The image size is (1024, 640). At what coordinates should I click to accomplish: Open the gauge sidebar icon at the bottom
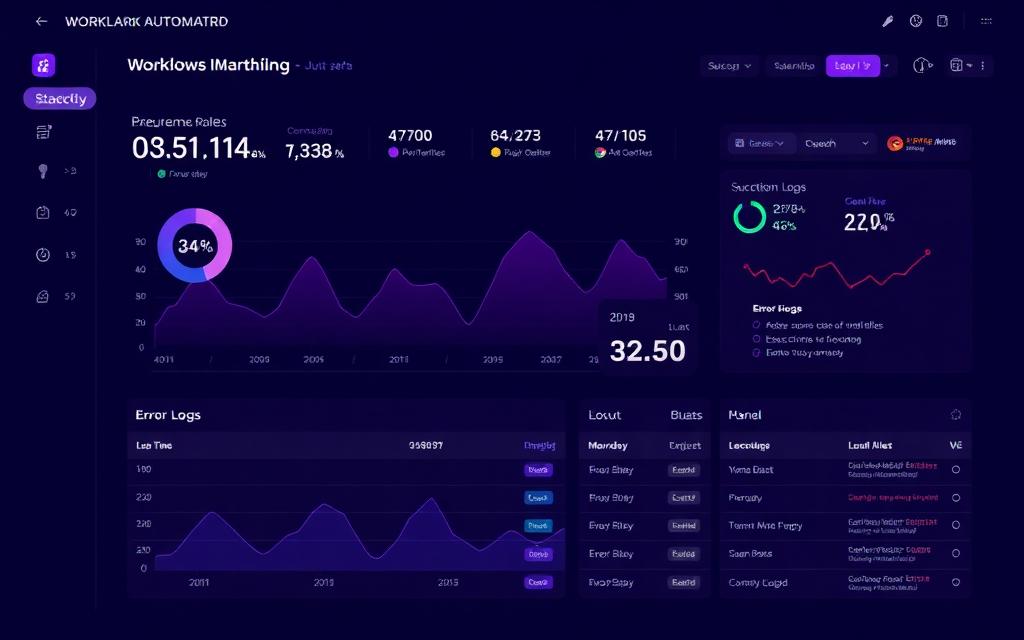click(x=42, y=296)
